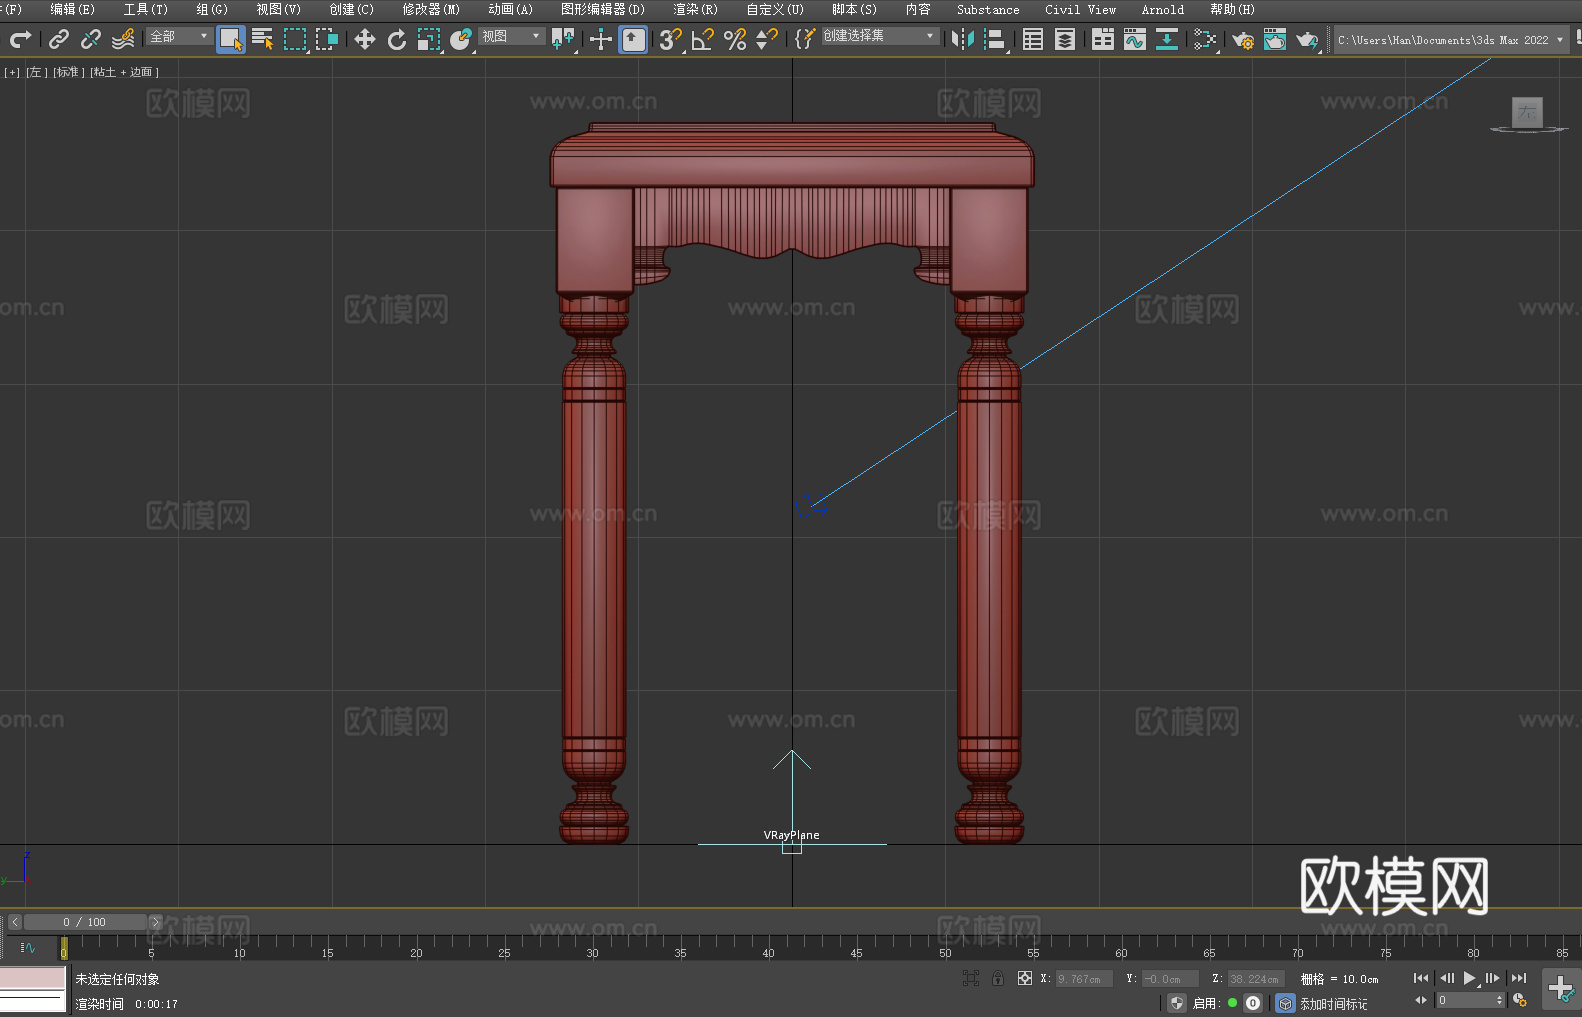Screen dimensions: 1582x1017
Task: Activate the Select and Scale tool
Action: coord(429,39)
